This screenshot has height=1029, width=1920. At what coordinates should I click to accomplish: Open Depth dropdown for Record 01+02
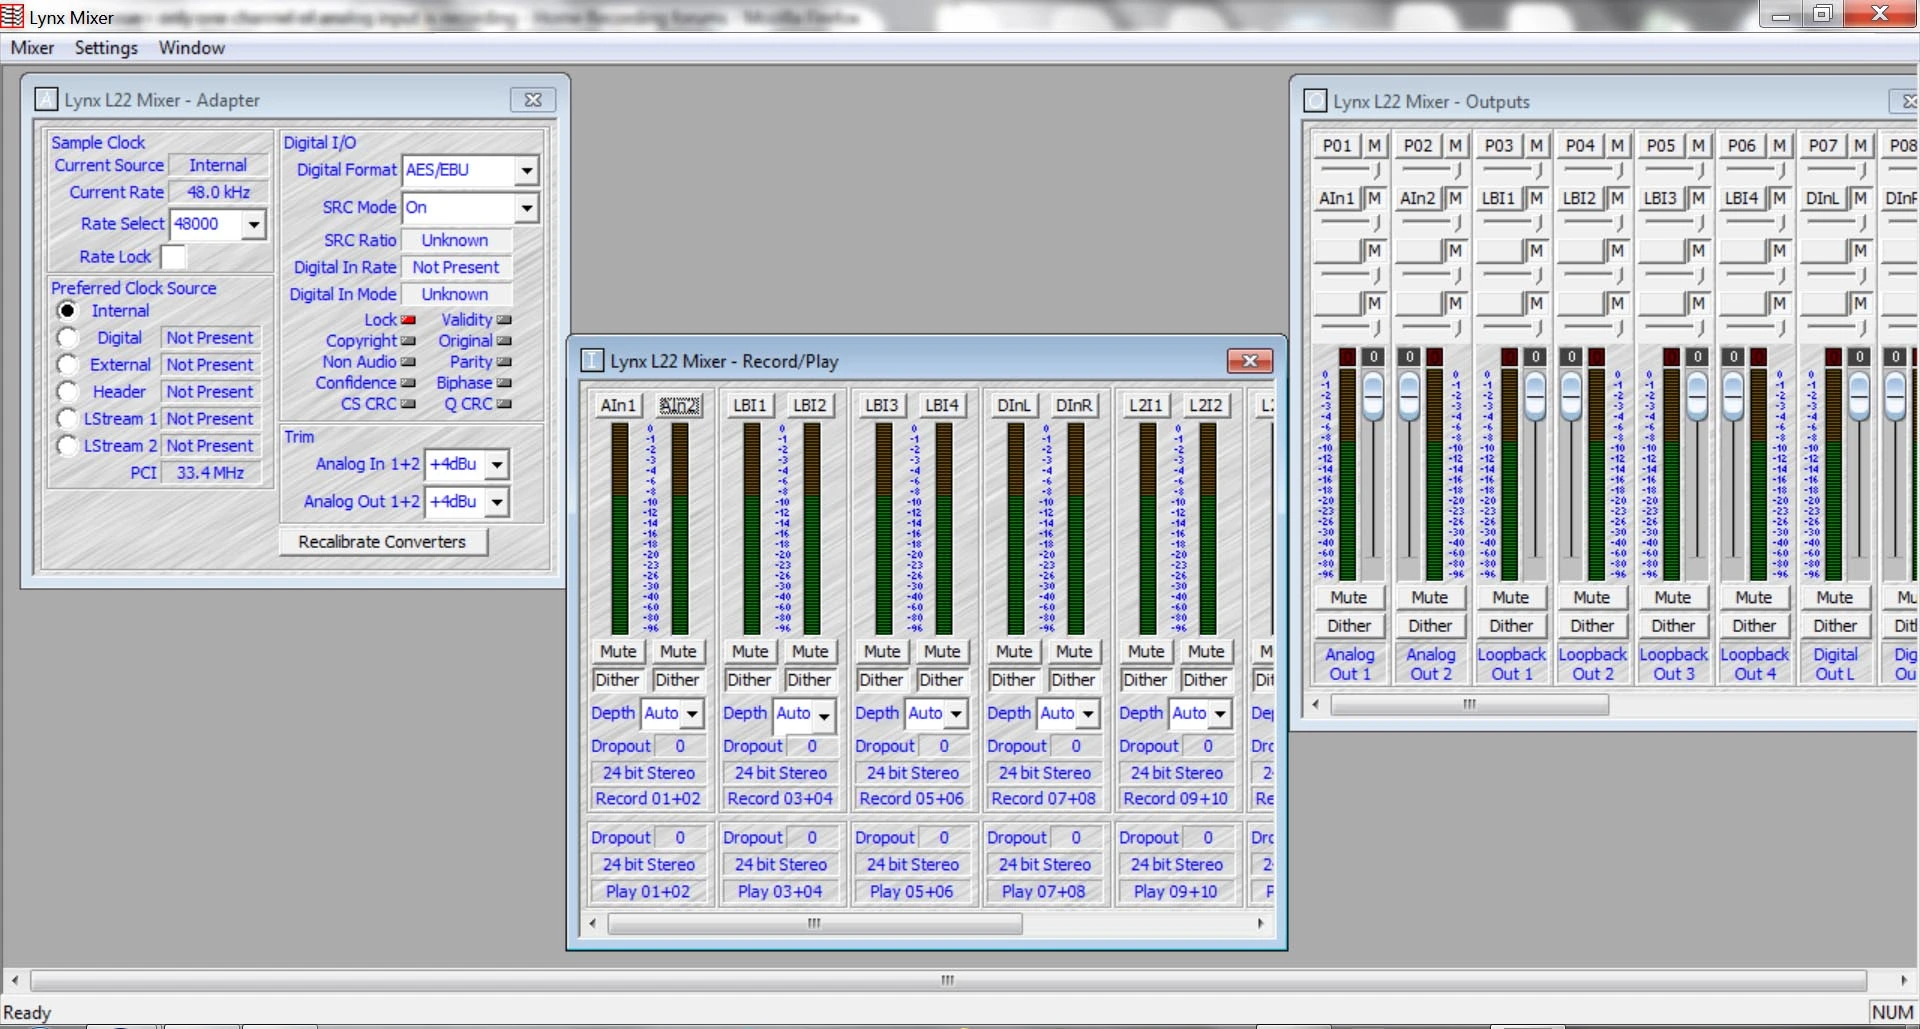pos(692,713)
